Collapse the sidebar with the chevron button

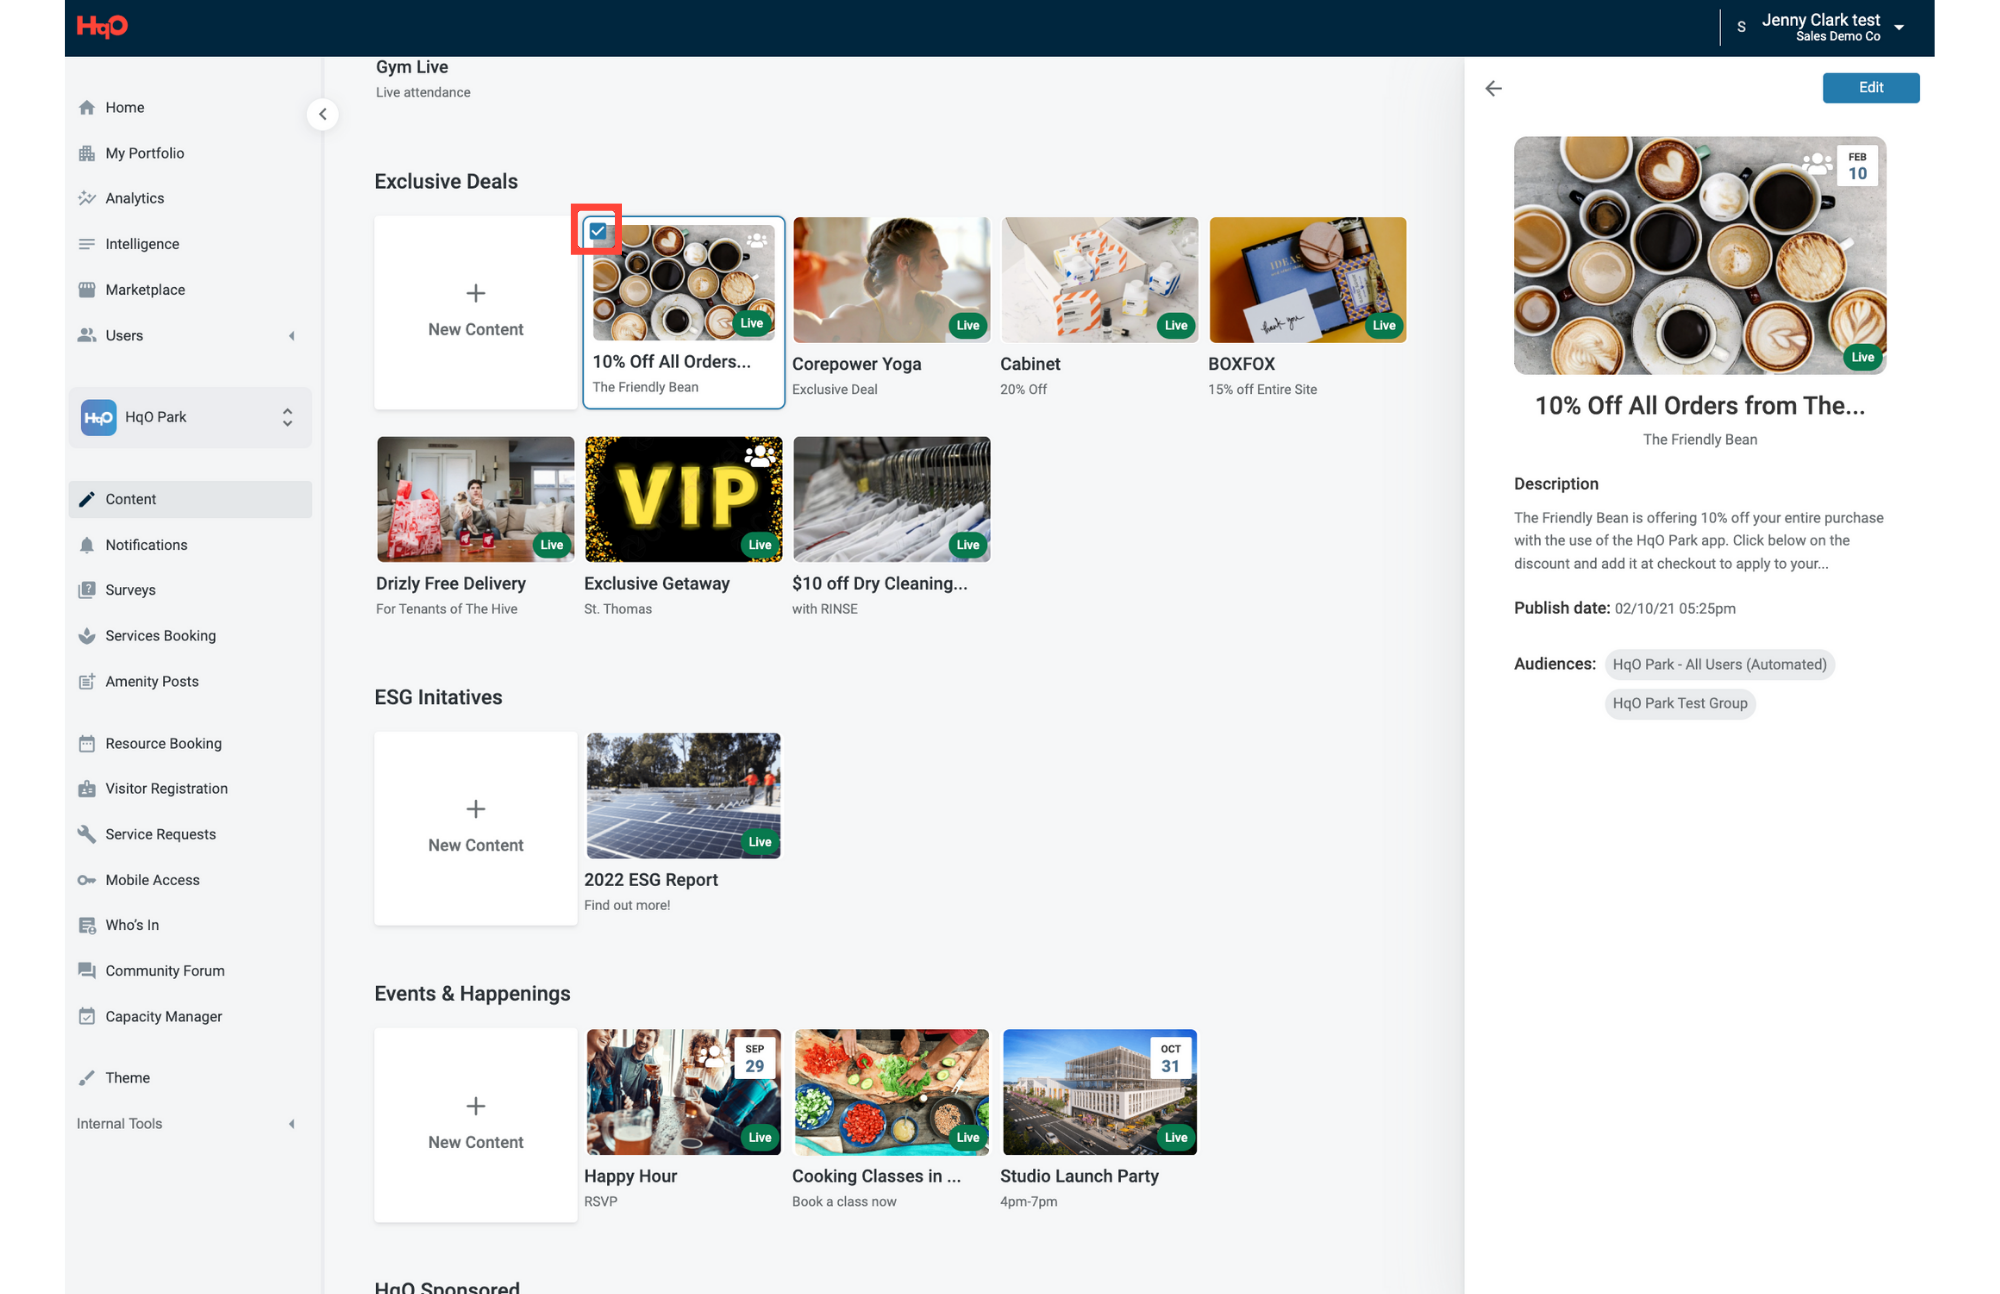[322, 114]
